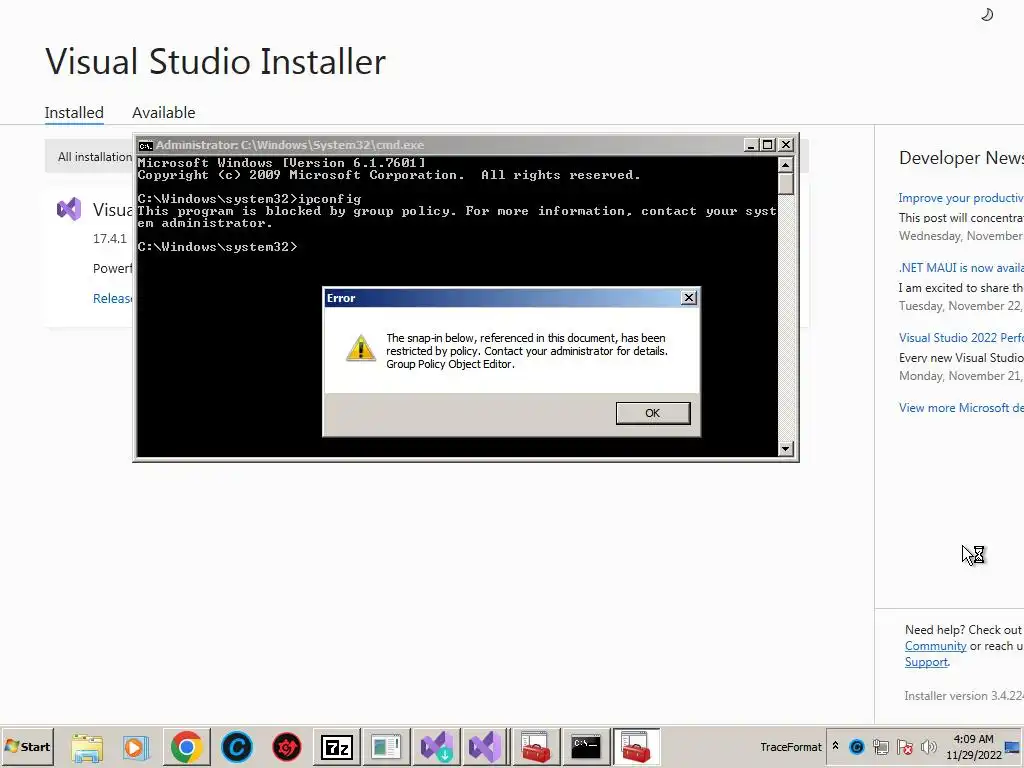Open first red toolbox MMC taskbar icon
Image resolution: width=1024 pixels, height=768 pixels.
point(536,746)
